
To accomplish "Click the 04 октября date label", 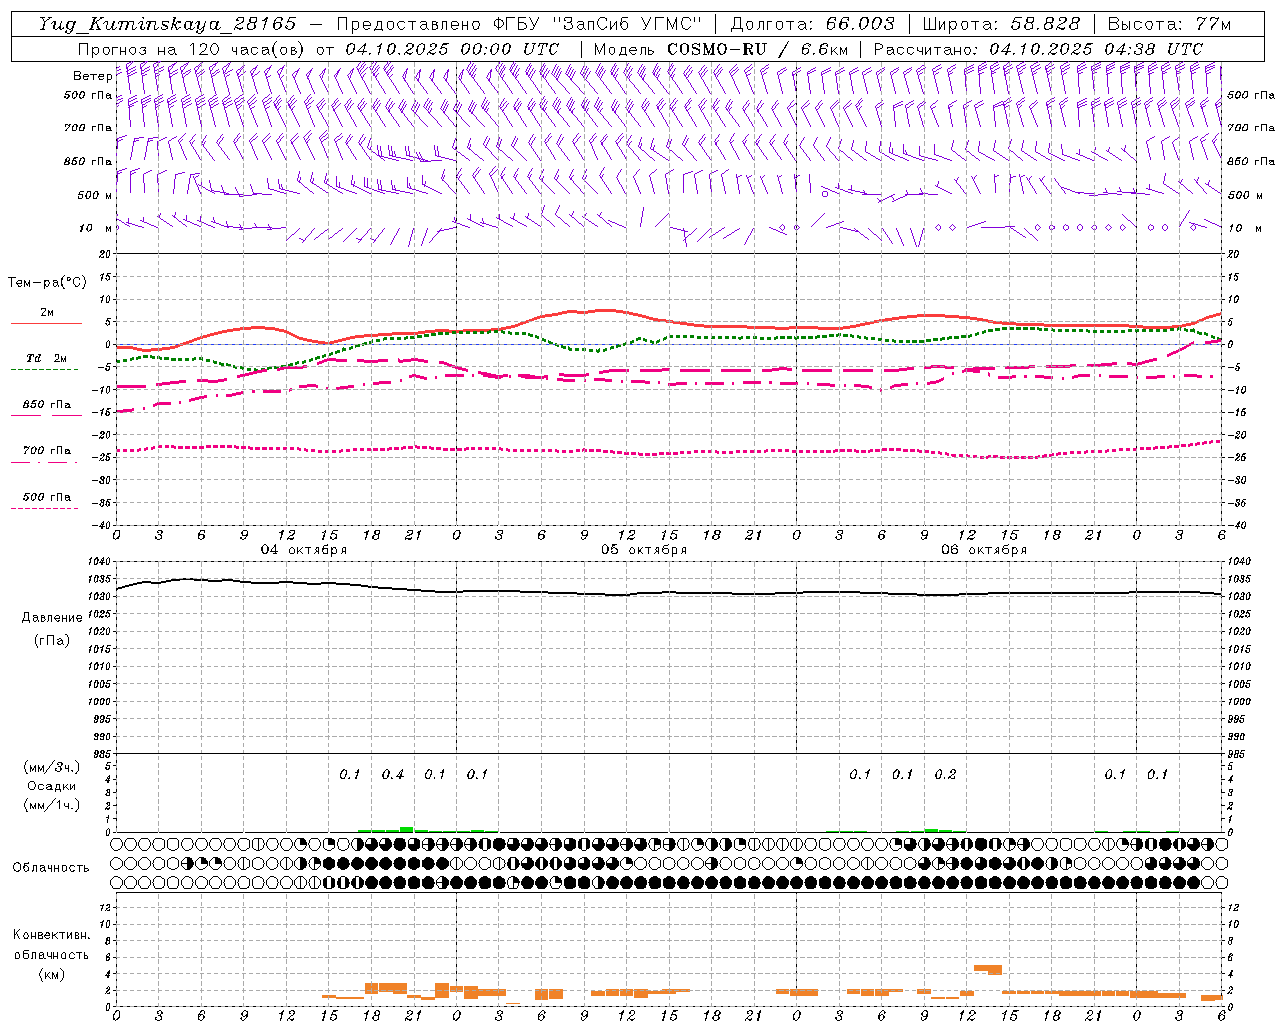I will [304, 550].
